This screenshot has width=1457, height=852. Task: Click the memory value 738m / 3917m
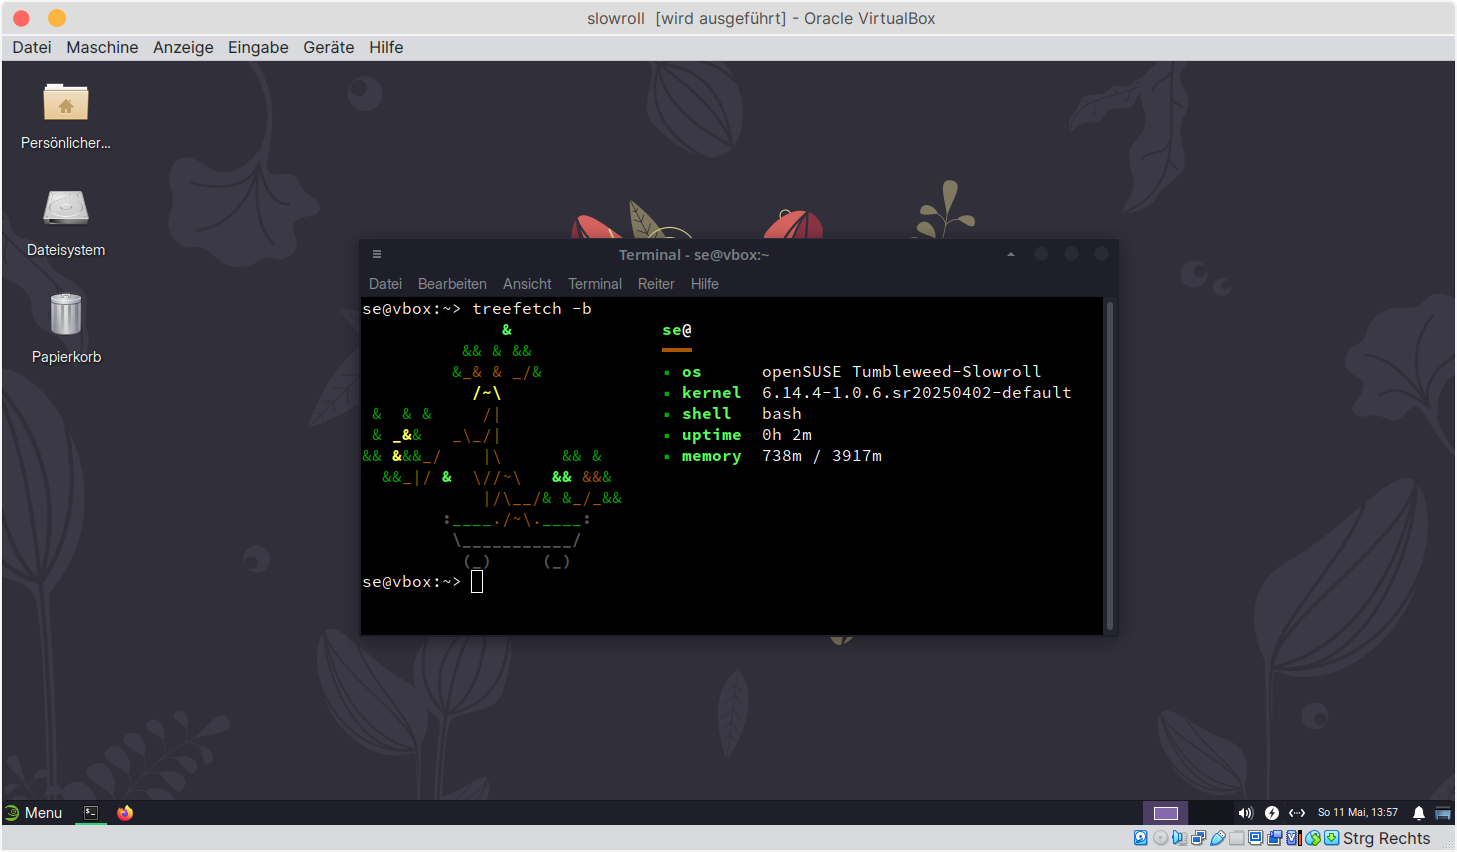822,456
